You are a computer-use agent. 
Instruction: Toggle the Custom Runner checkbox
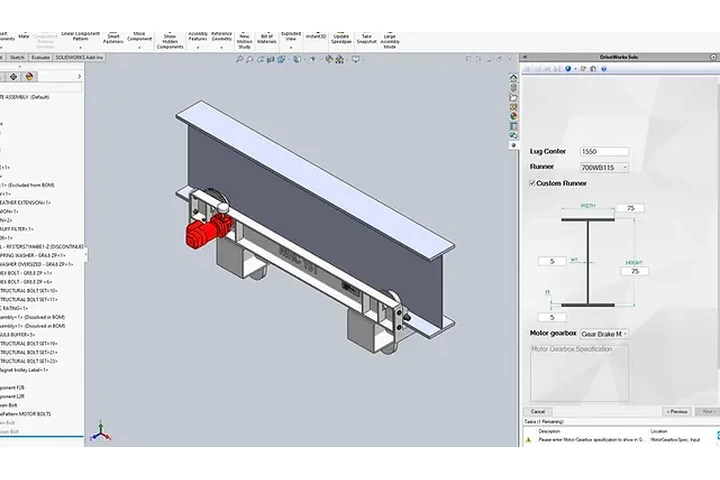tap(532, 183)
